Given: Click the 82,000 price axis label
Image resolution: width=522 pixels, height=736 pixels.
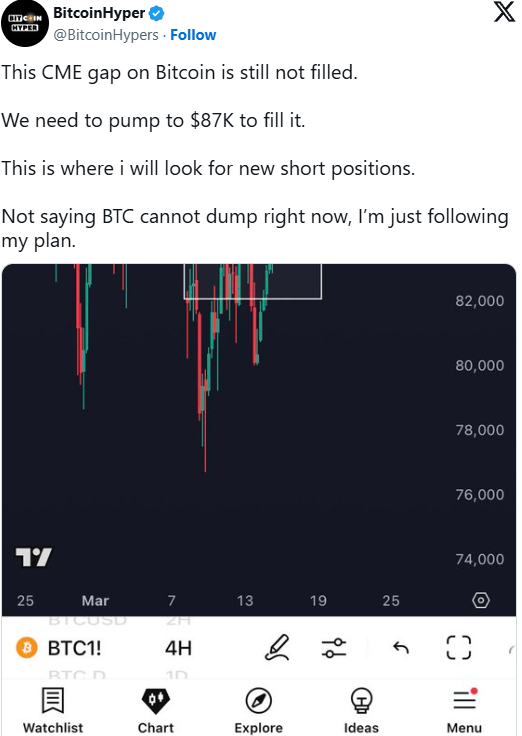Looking at the screenshot, I should (x=480, y=300).
